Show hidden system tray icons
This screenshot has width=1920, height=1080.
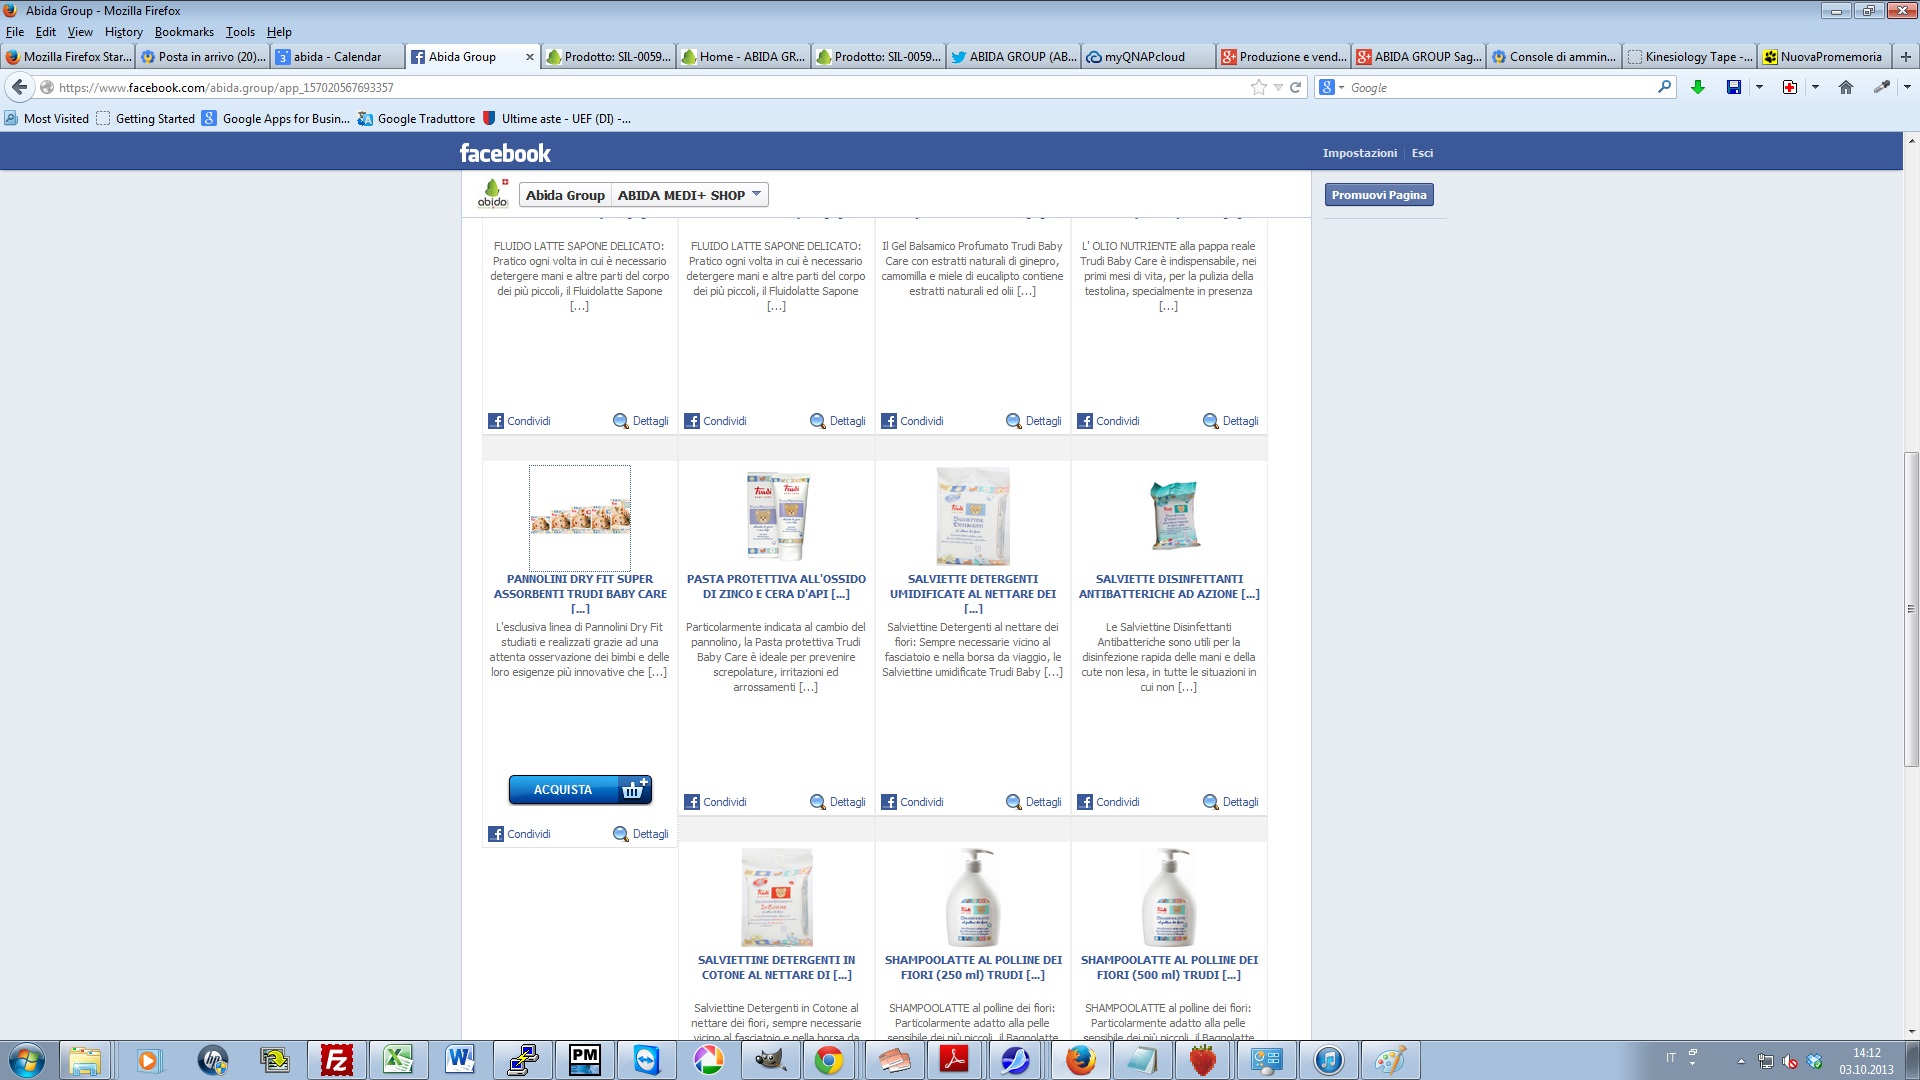pyautogui.click(x=1741, y=1061)
